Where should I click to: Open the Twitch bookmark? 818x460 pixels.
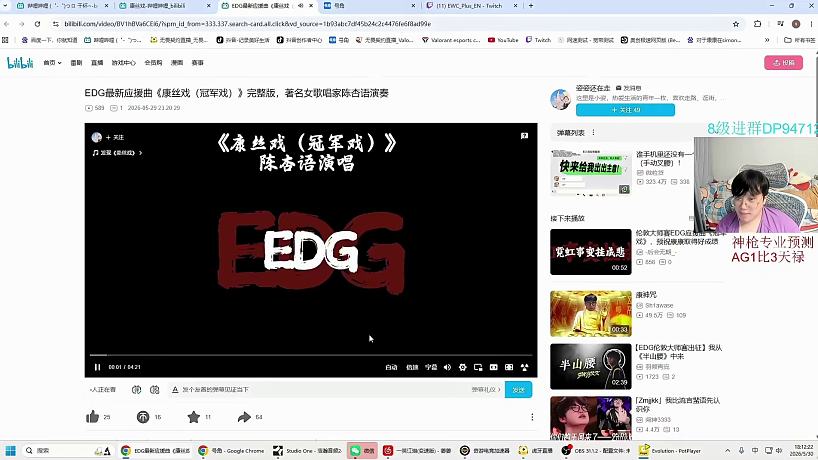(538, 40)
